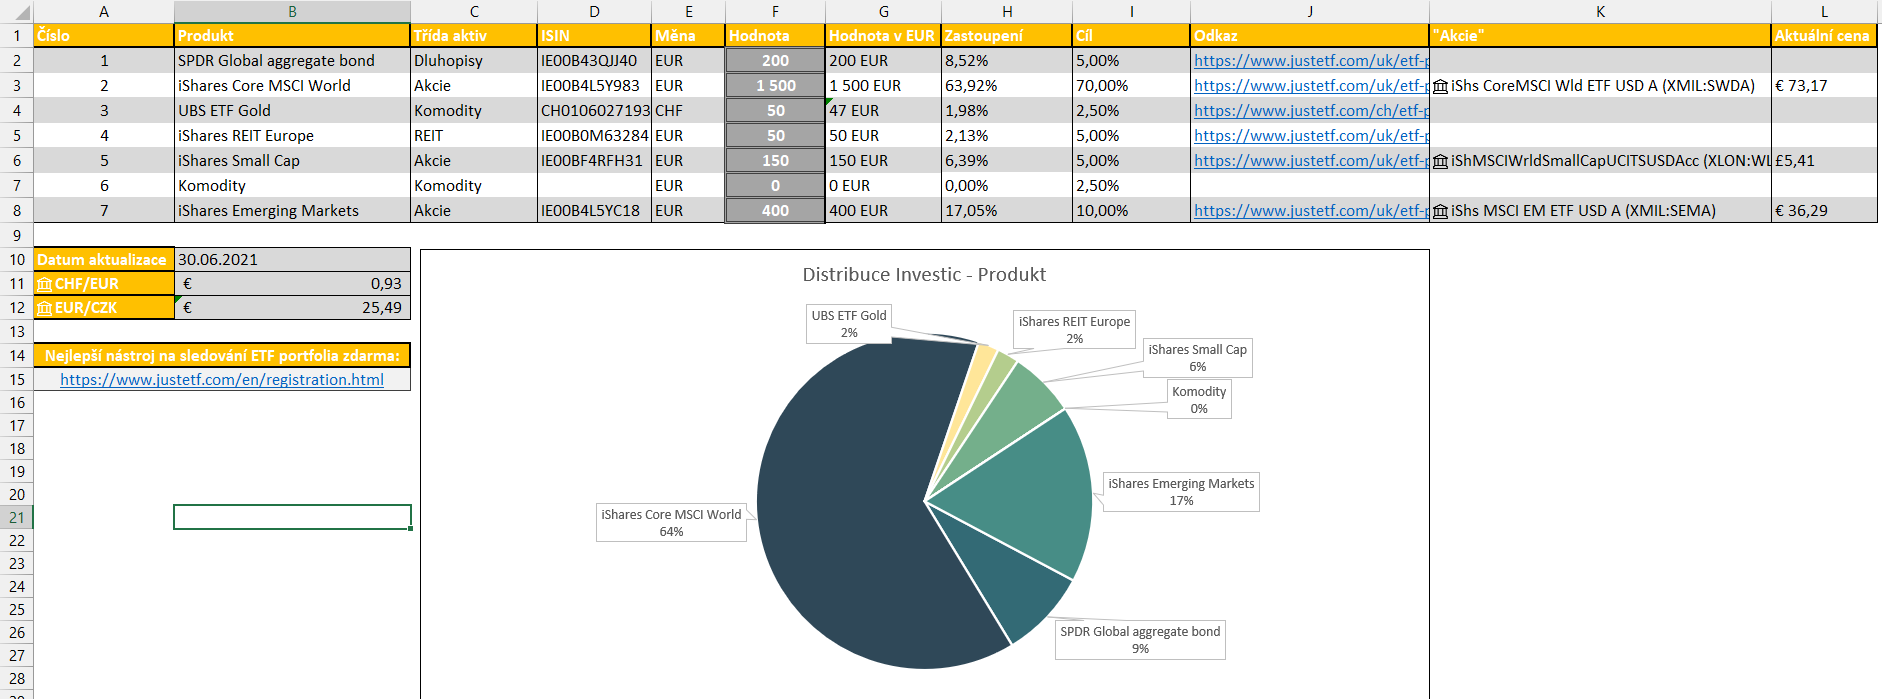The height and width of the screenshot is (699, 1882).
Task: Select the SPDR Global aggregate bond cell
Action: [x=292, y=61]
